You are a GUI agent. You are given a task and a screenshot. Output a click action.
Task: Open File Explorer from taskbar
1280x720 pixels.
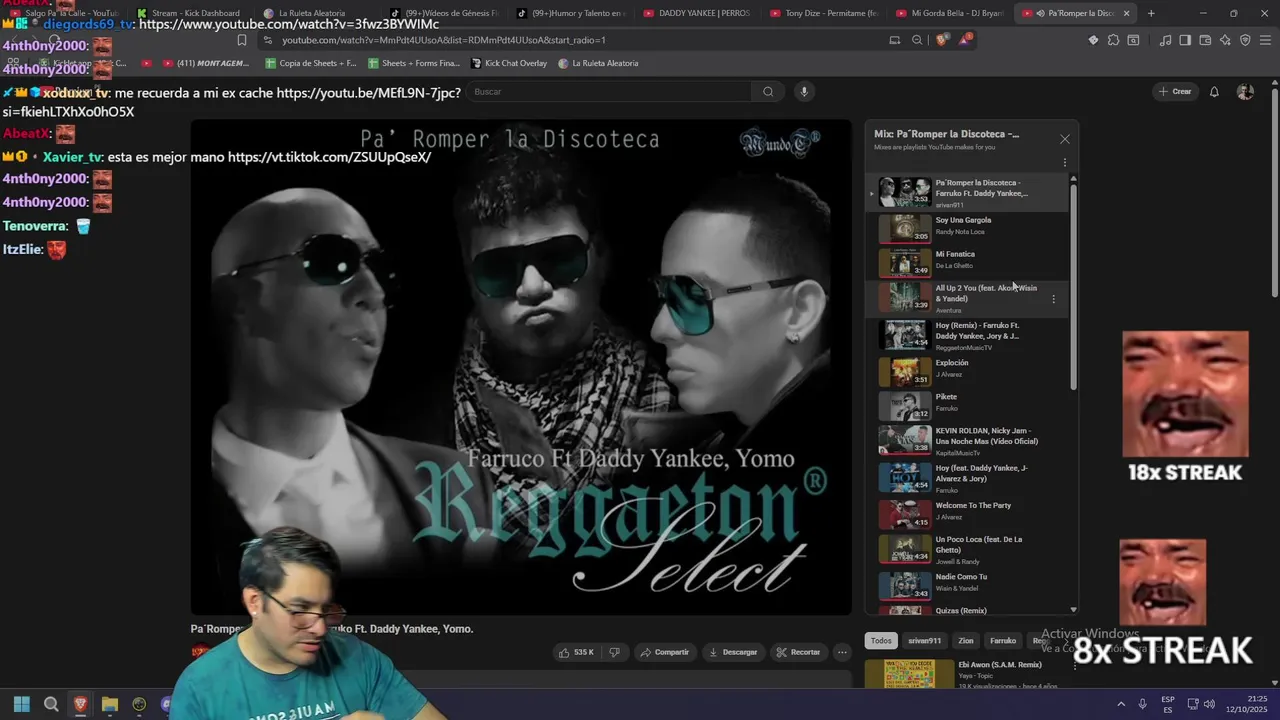click(x=110, y=704)
